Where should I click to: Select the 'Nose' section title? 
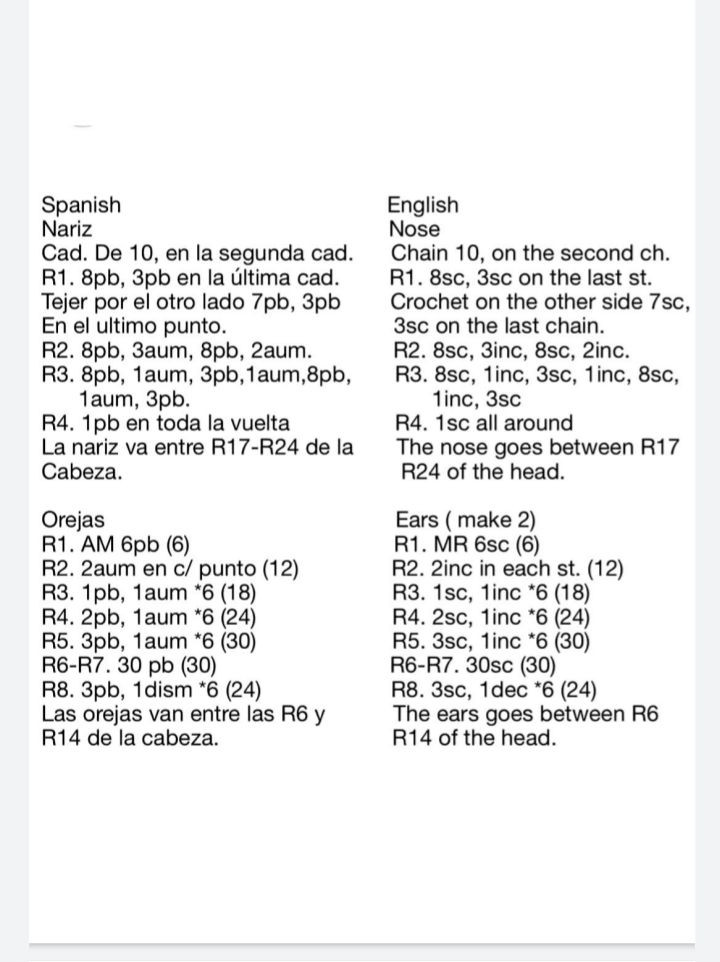[414, 229]
